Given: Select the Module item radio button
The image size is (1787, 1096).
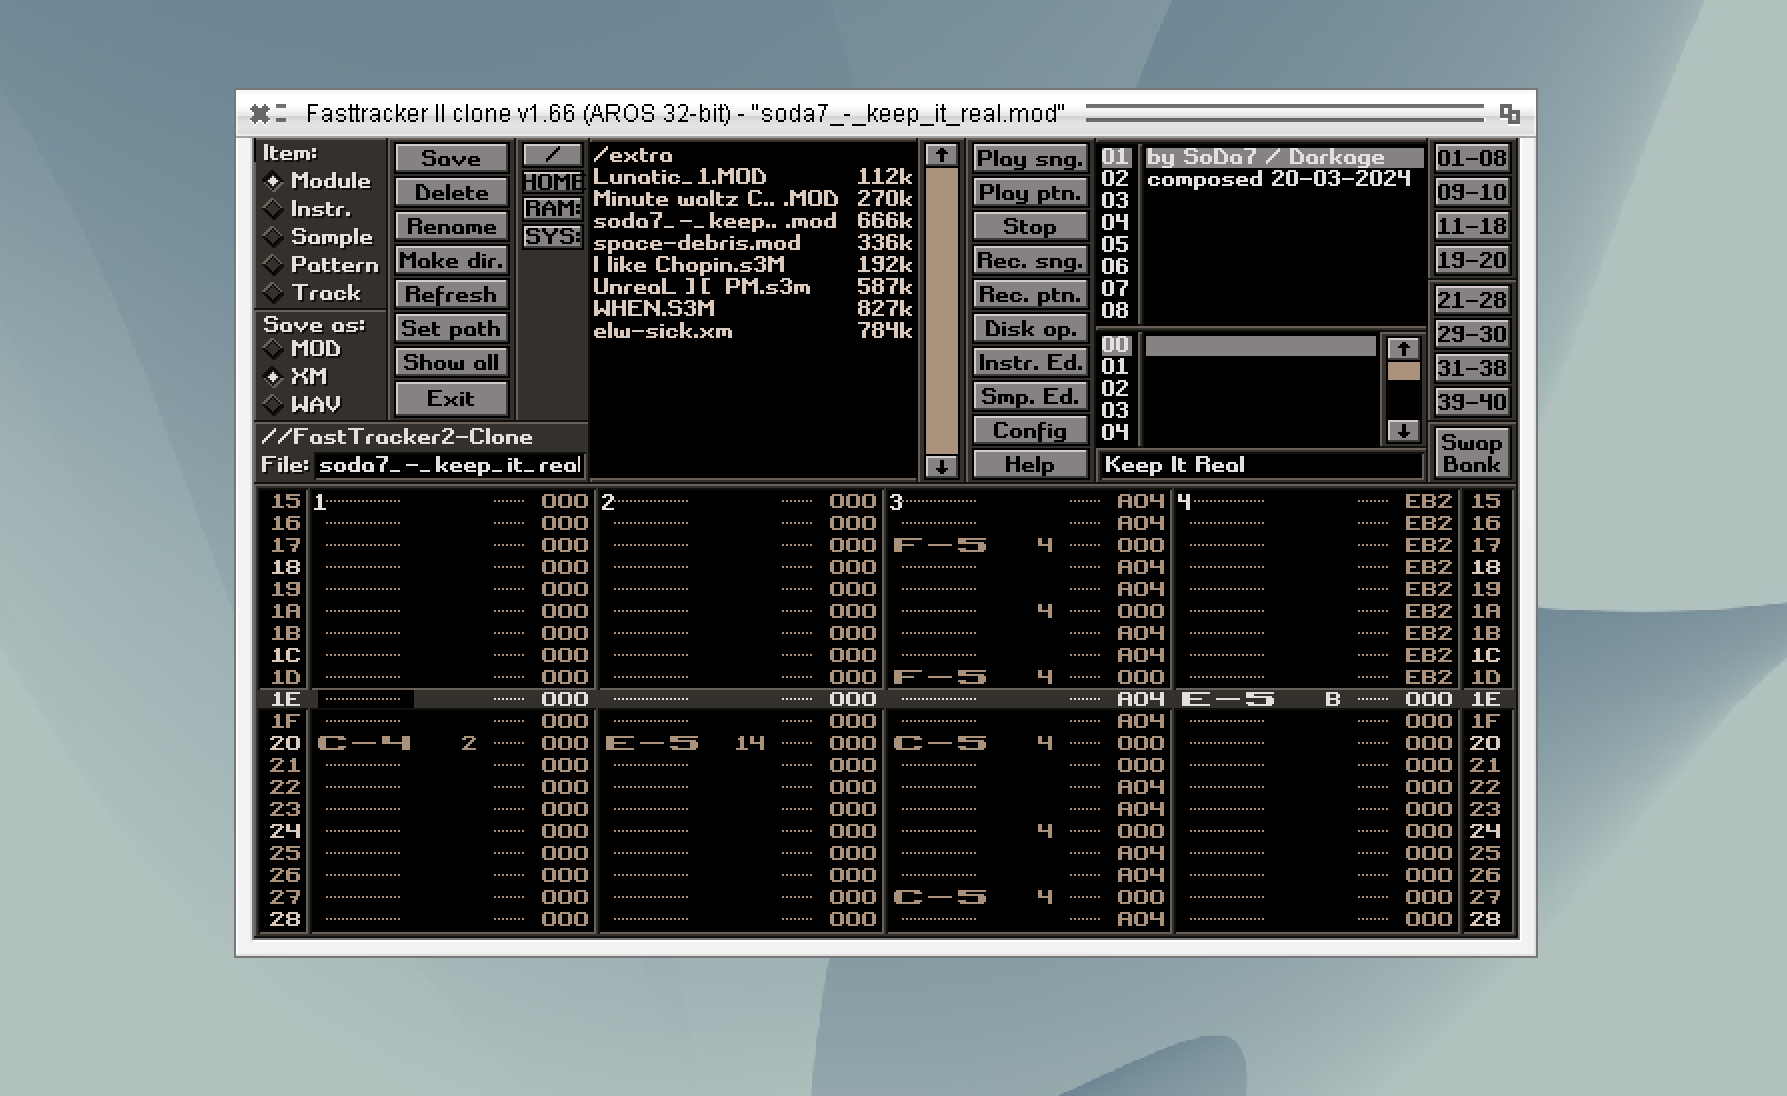Looking at the screenshot, I should click(273, 181).
